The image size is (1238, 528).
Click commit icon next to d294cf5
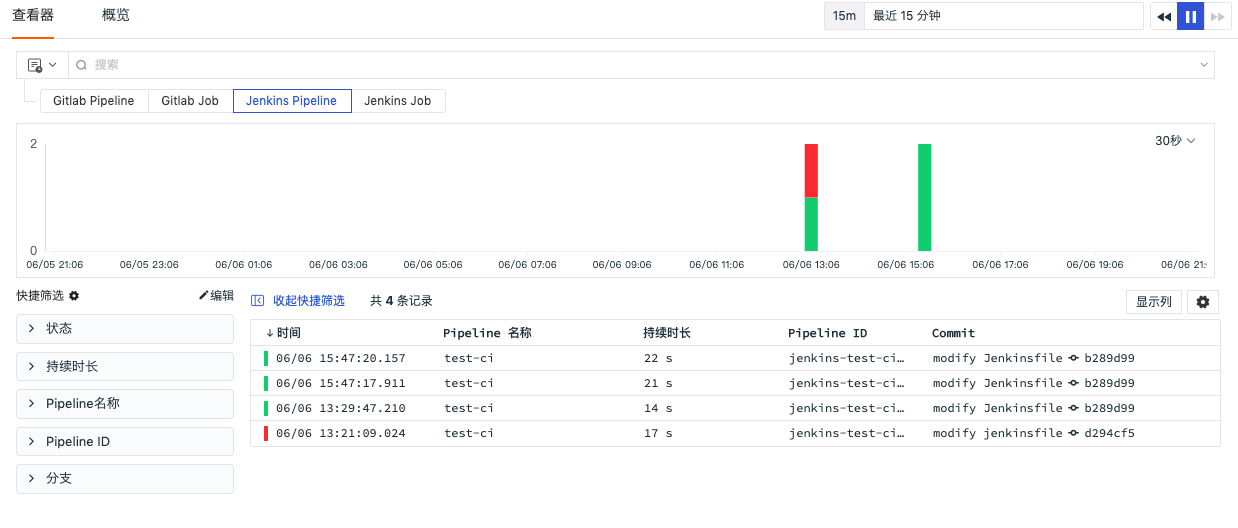[1074, 434]
